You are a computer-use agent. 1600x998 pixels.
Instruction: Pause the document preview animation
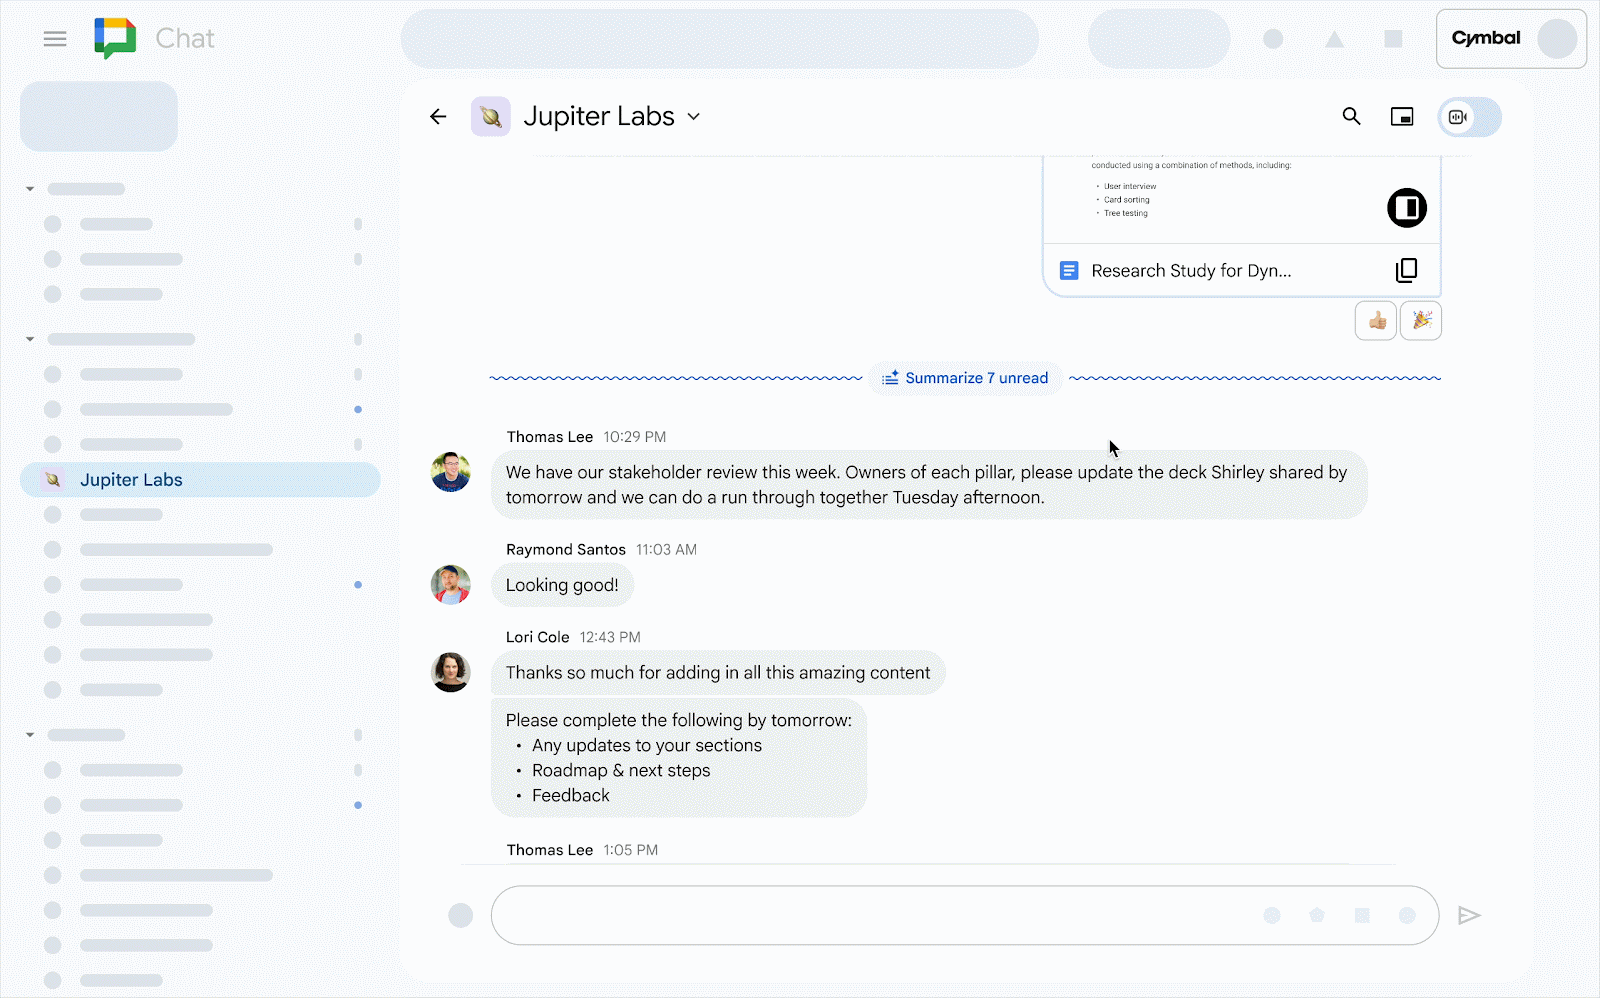(x=1406, y=208)
